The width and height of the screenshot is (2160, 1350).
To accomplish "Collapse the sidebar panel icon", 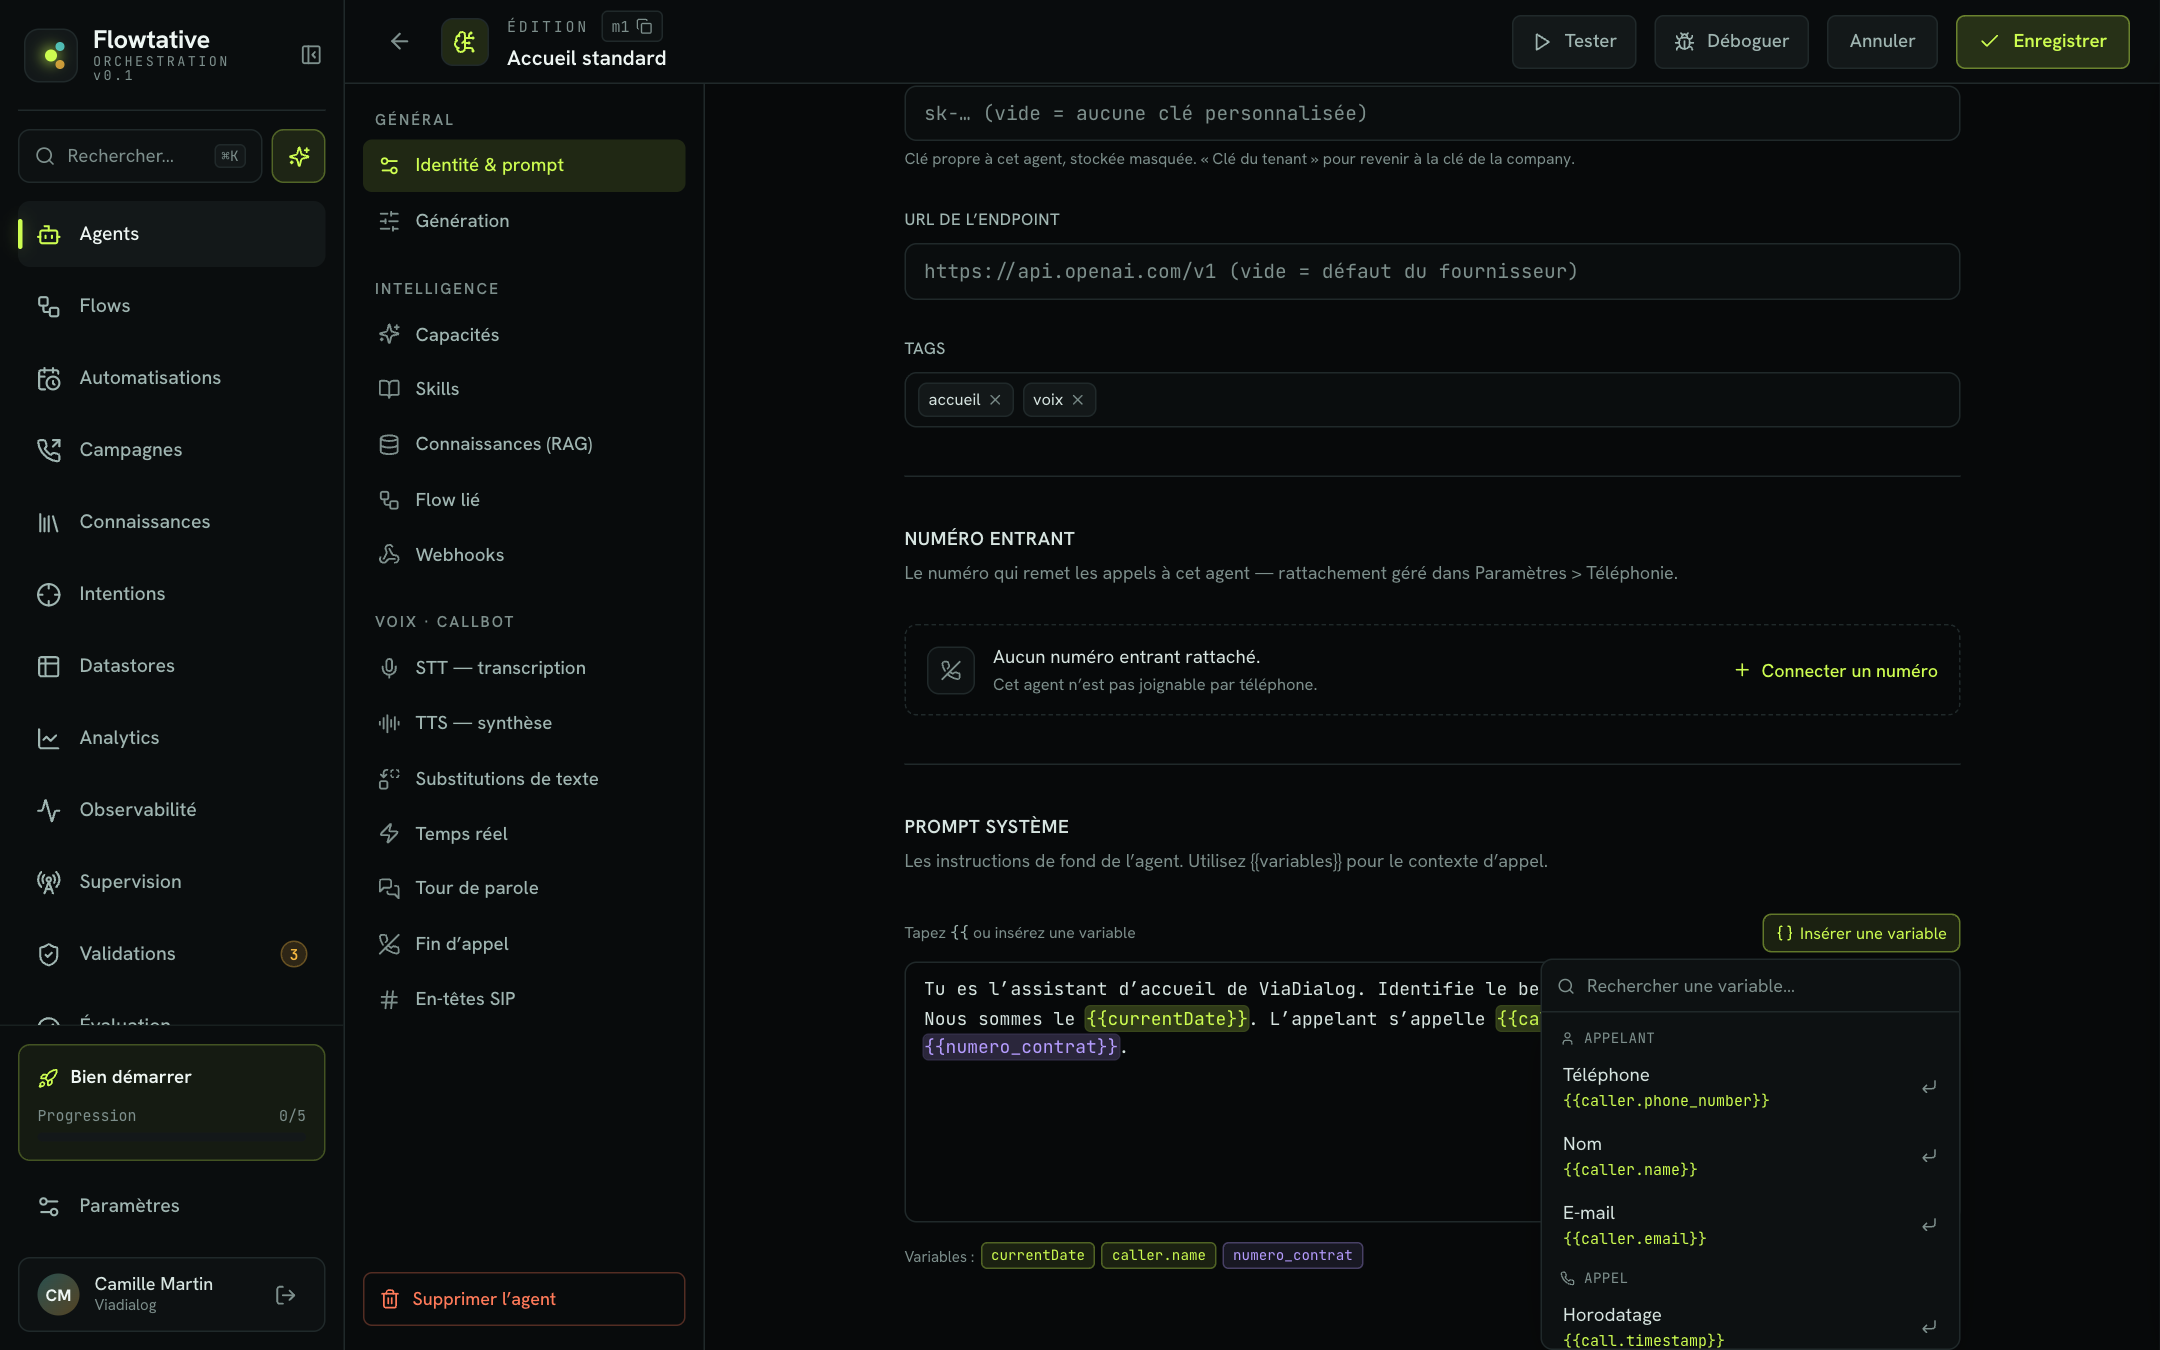I will pos(311,54).
